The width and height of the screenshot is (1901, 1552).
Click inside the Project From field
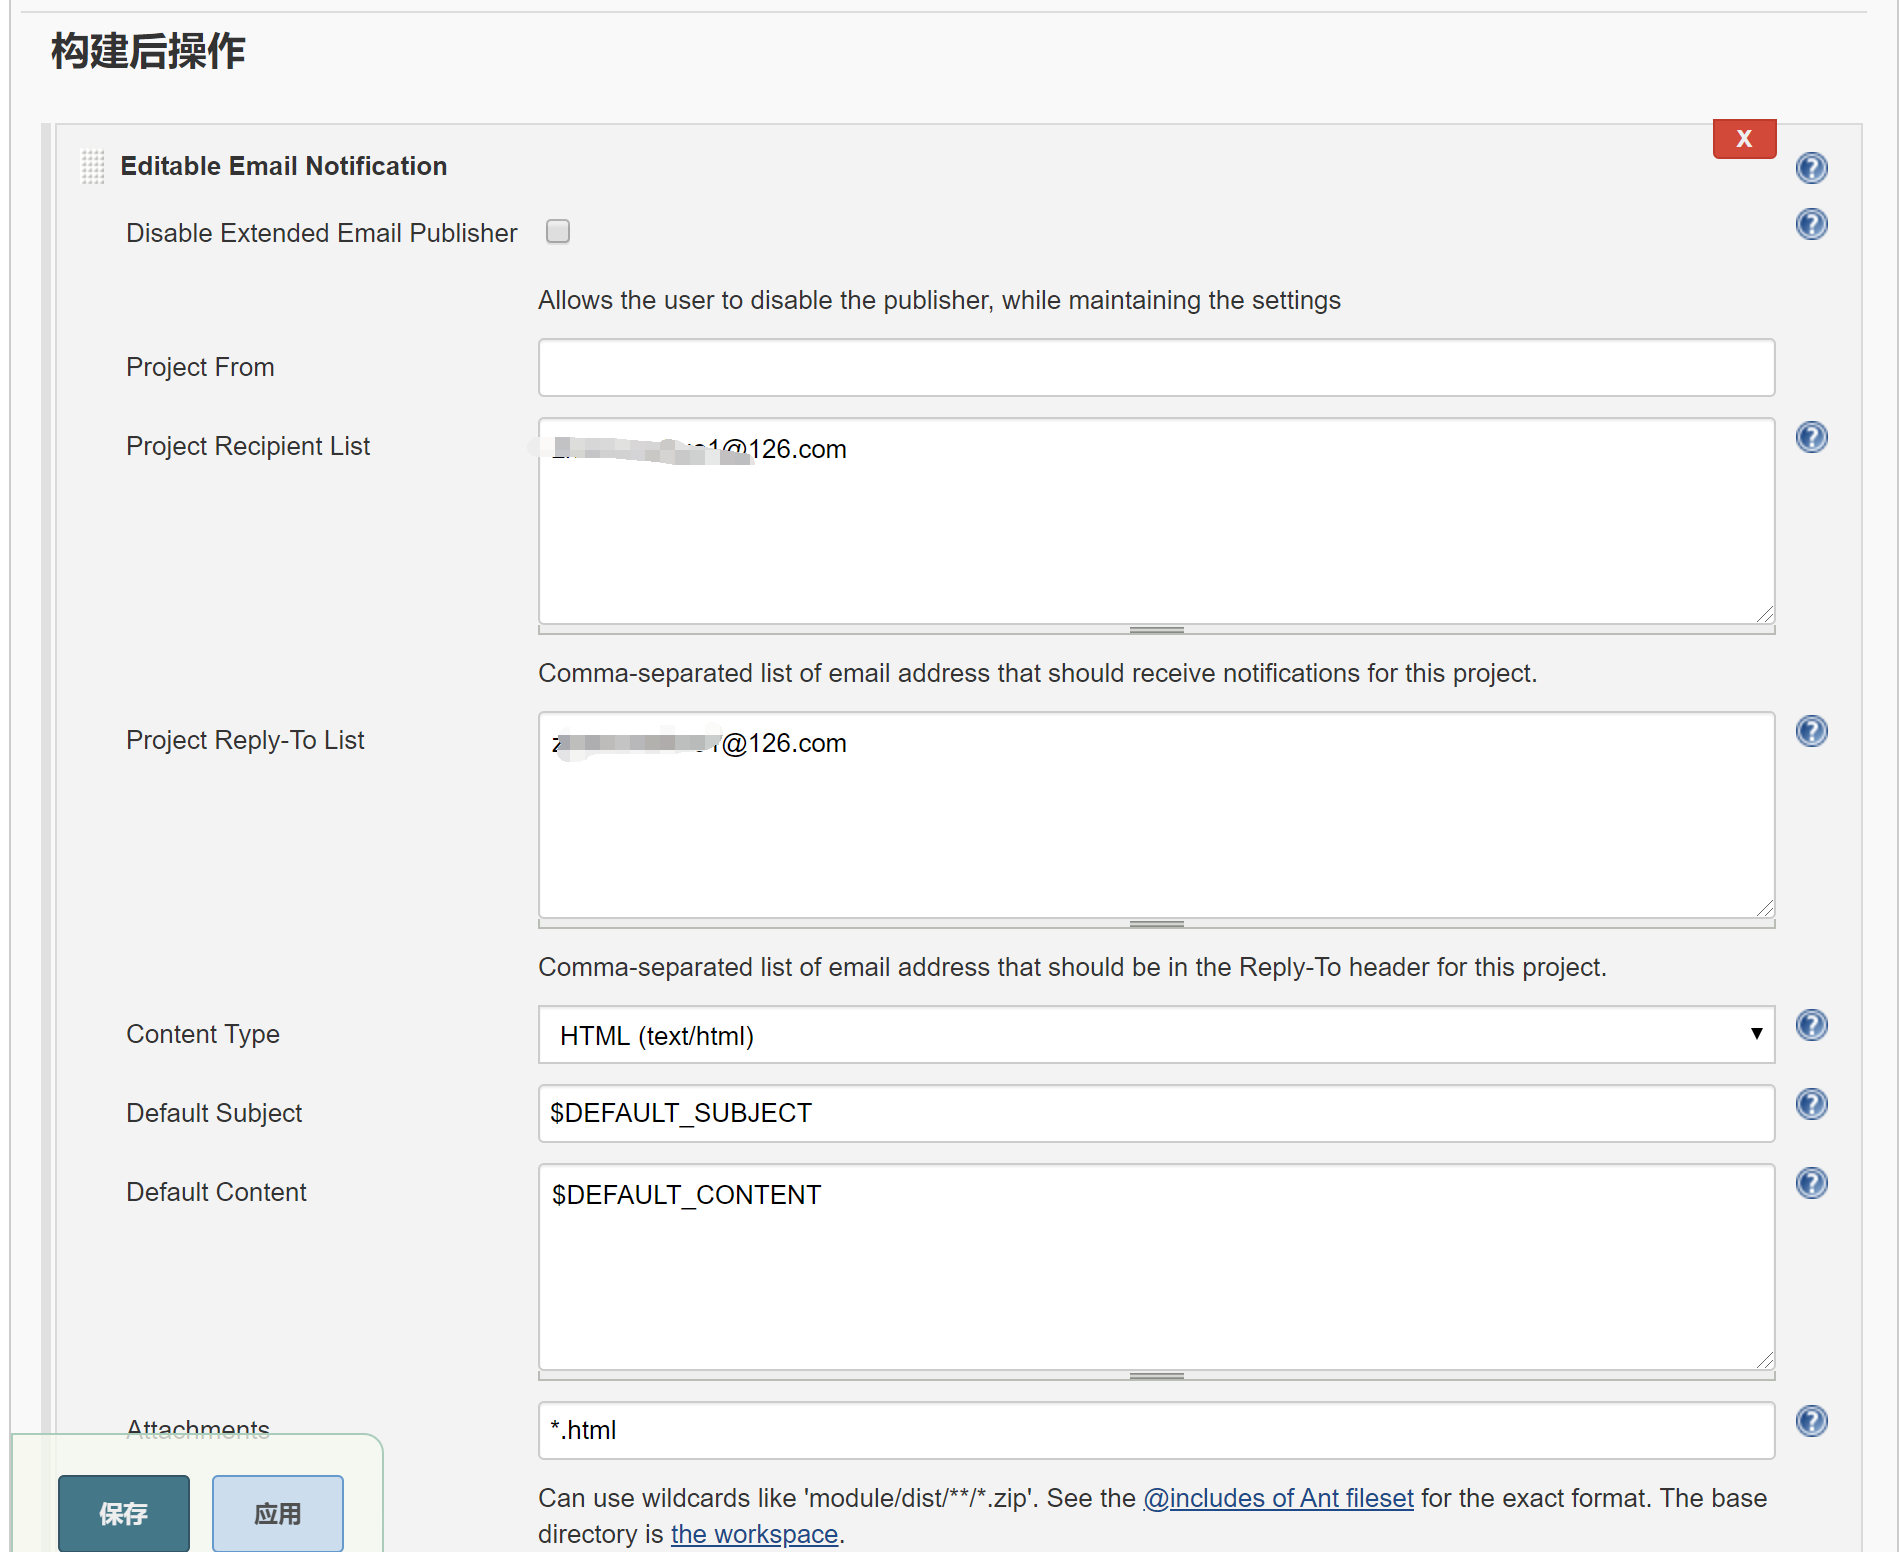(1156, 367)
